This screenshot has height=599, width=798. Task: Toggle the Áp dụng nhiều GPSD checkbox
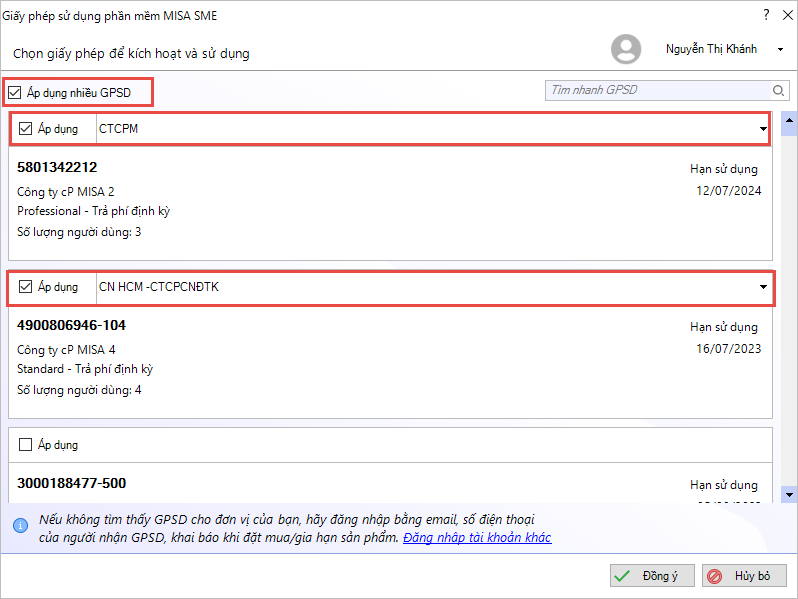pos(15,93)
